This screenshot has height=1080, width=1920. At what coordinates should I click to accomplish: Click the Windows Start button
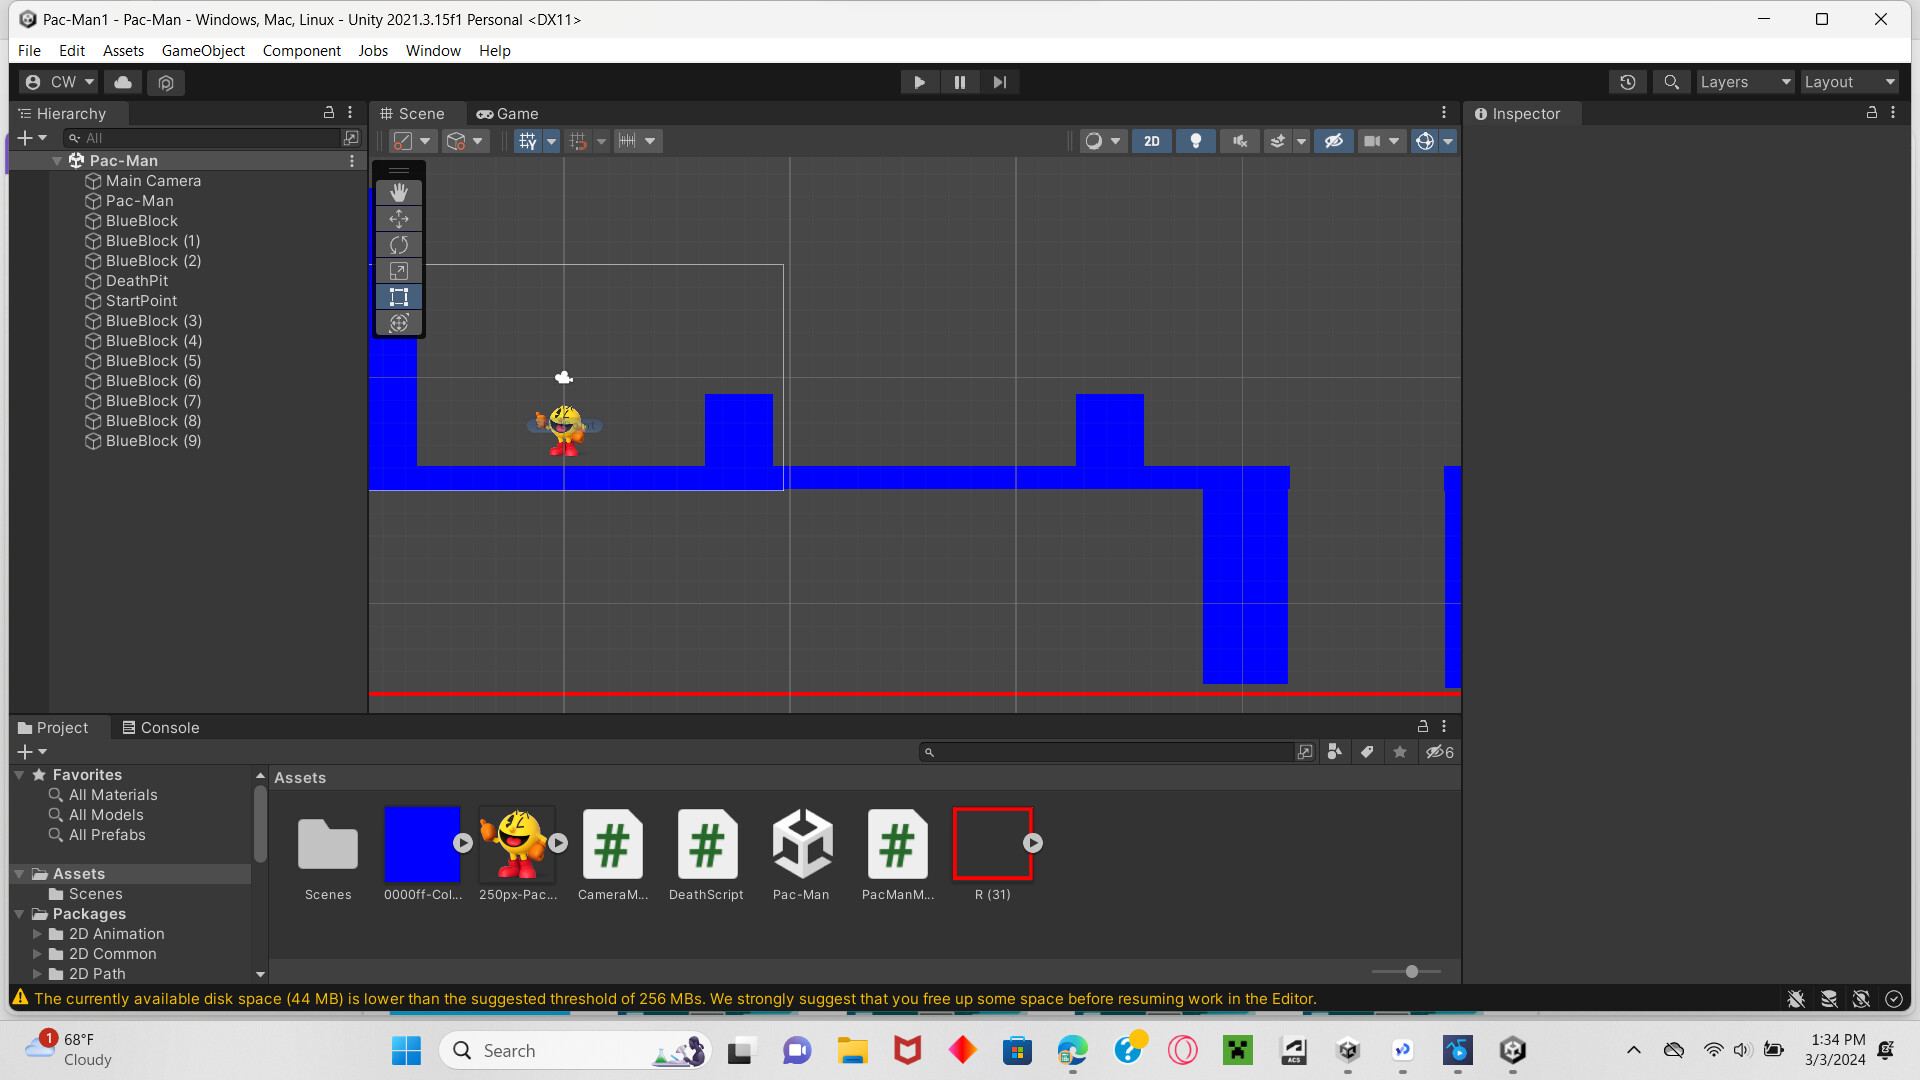click(x=406, y=1050)
